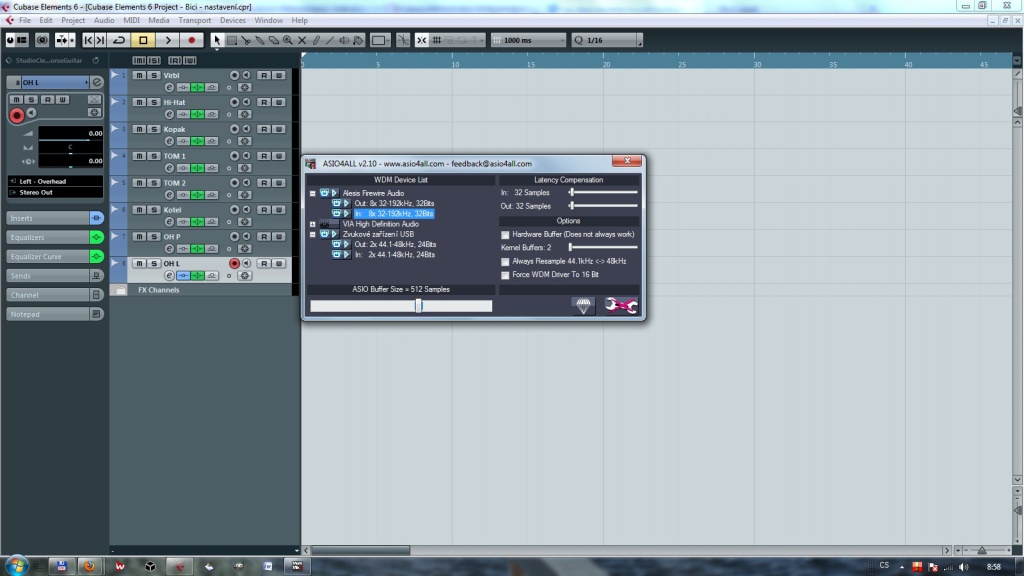
Task: Click the Record button in the transport toolbar
Action: click(x=192, y=40)
